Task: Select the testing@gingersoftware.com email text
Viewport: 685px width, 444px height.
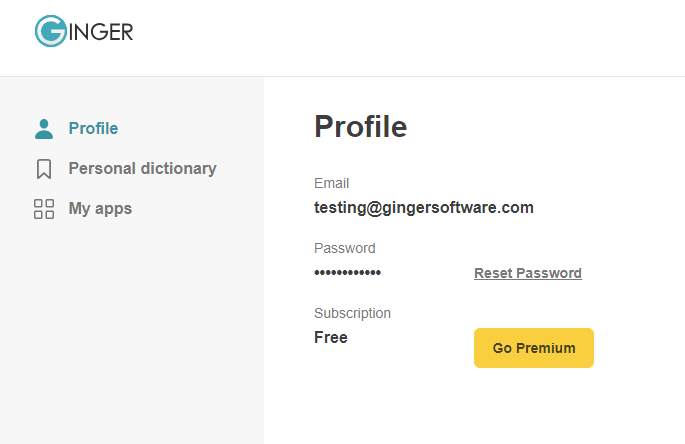Action: click(x=423, y=208)
